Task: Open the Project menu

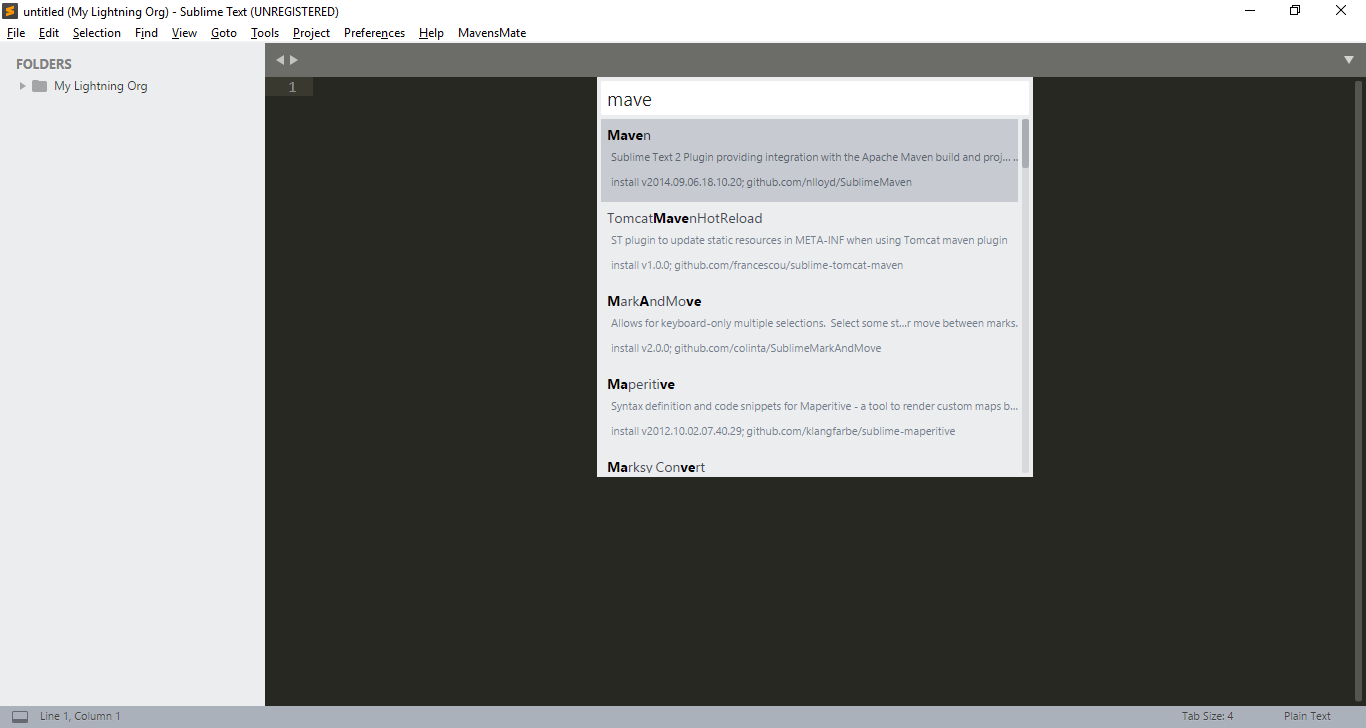Action: click(311, 33)
